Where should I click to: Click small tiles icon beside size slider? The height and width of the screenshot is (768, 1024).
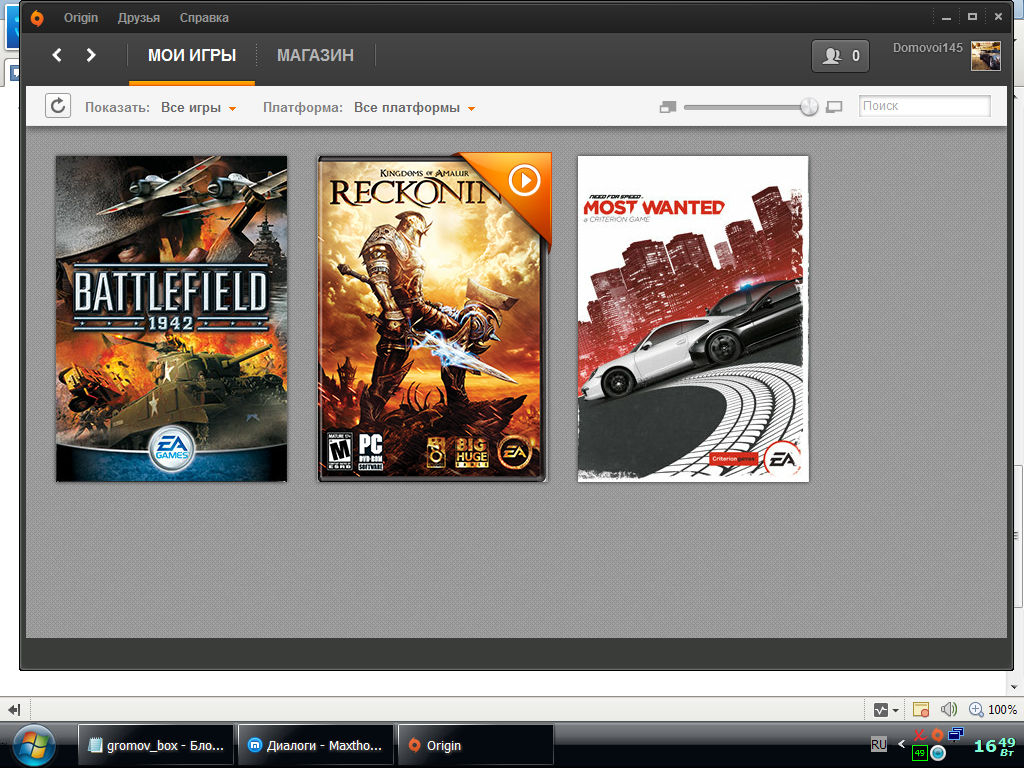tap(668, 107)
